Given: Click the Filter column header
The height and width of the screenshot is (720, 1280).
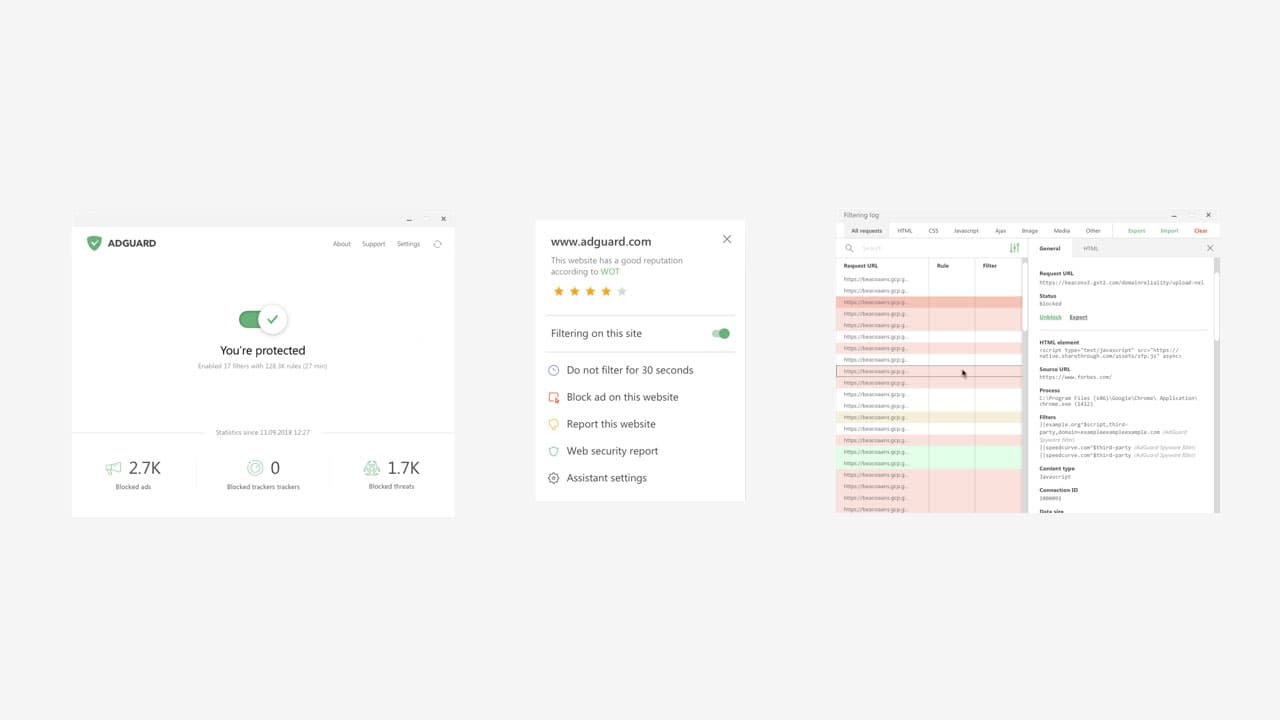Looking at the screenshot, I should pos(990,266).
